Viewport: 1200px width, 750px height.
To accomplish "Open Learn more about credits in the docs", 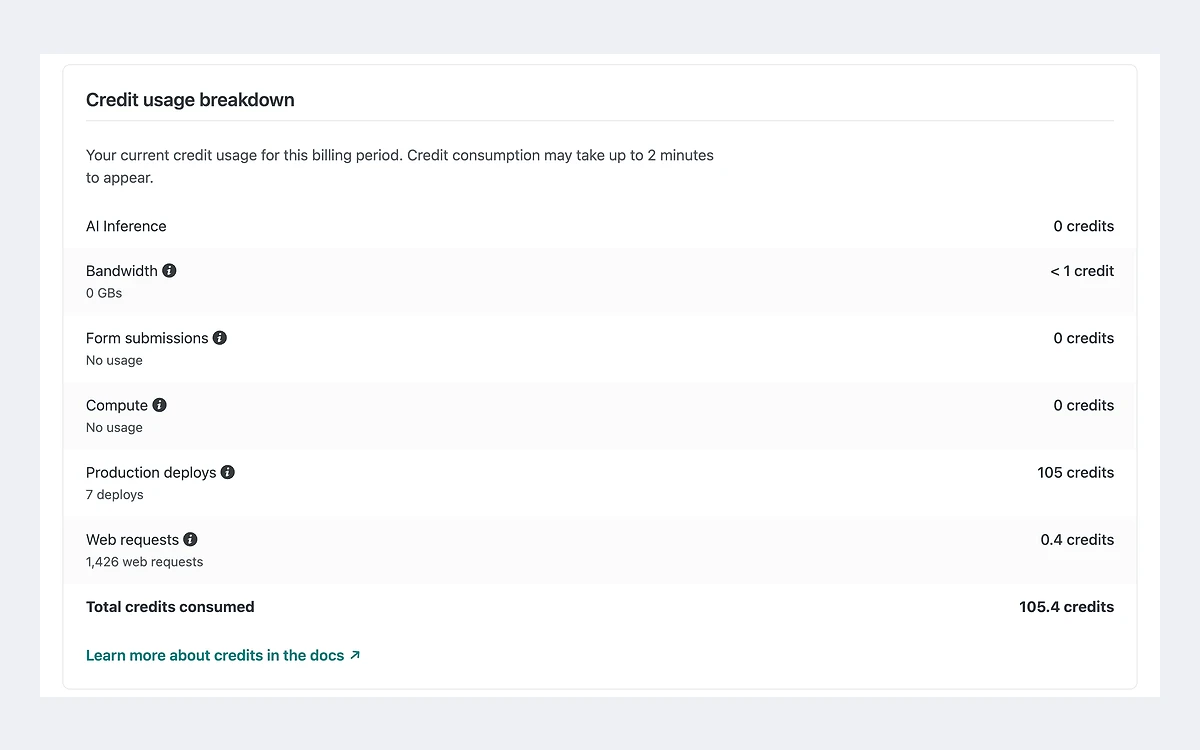I will [223, 655].
